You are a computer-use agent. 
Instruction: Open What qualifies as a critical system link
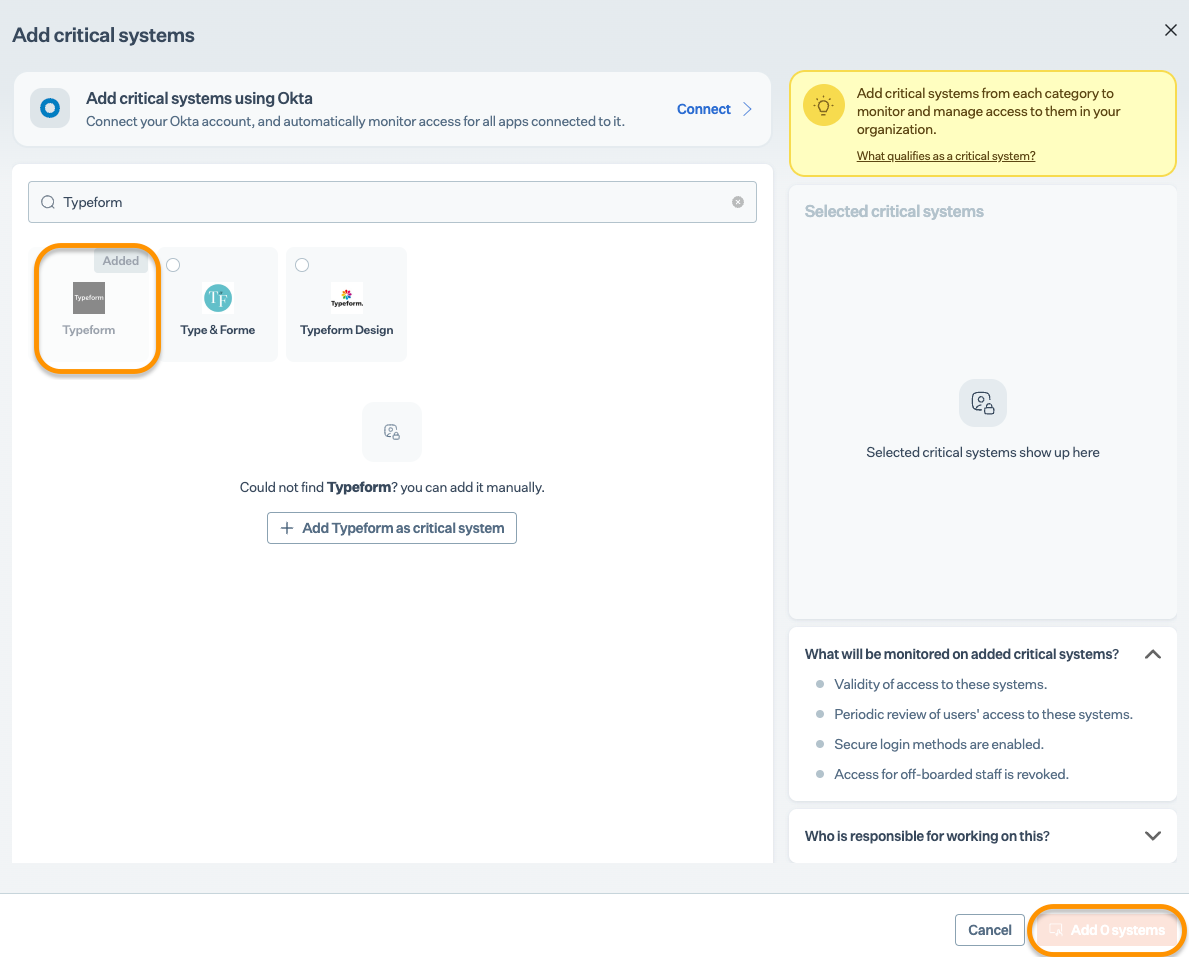946,156
